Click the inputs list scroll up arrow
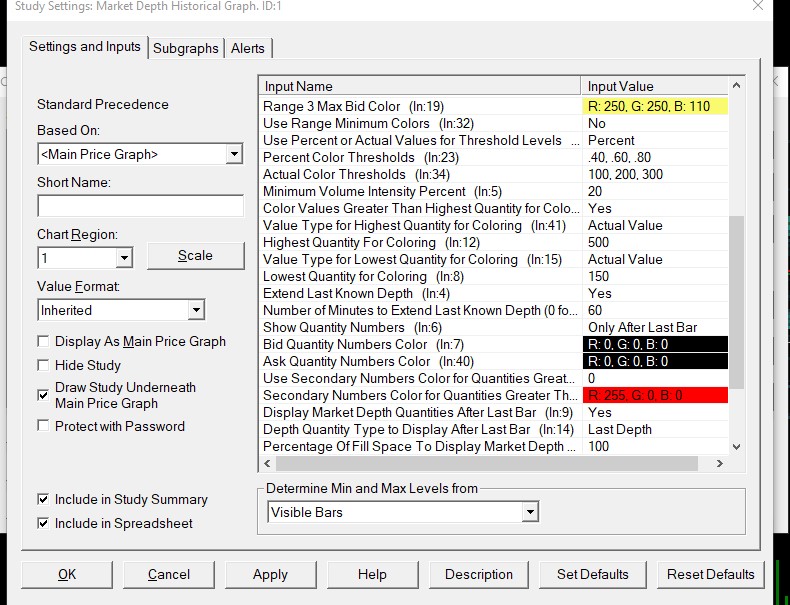The height and width of the screenshot is (605, 790). point(736,86)
